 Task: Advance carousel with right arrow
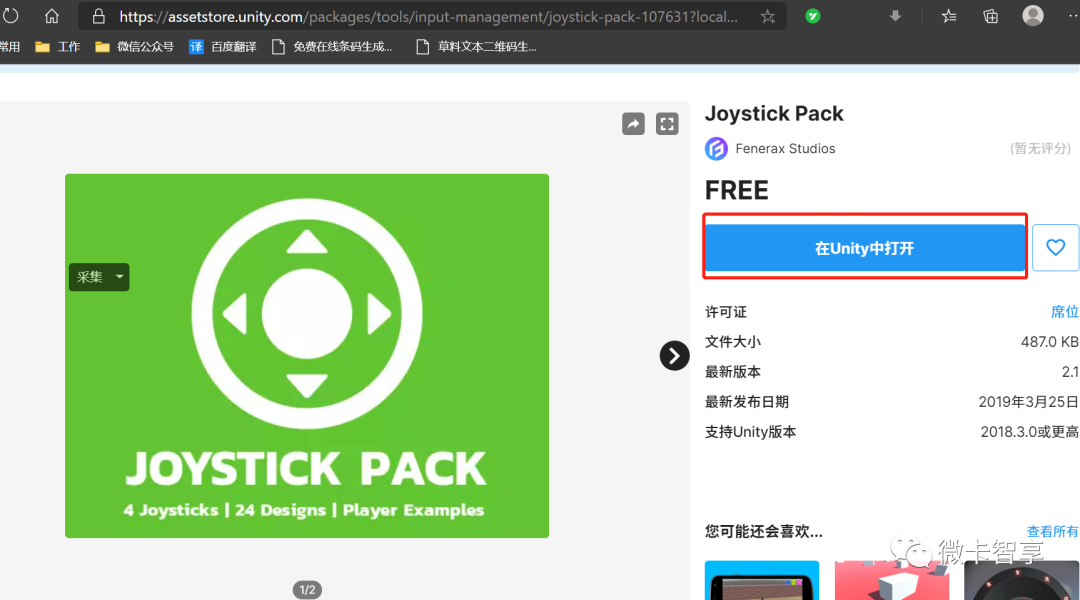pyautogui.click(x=674, y=355)
